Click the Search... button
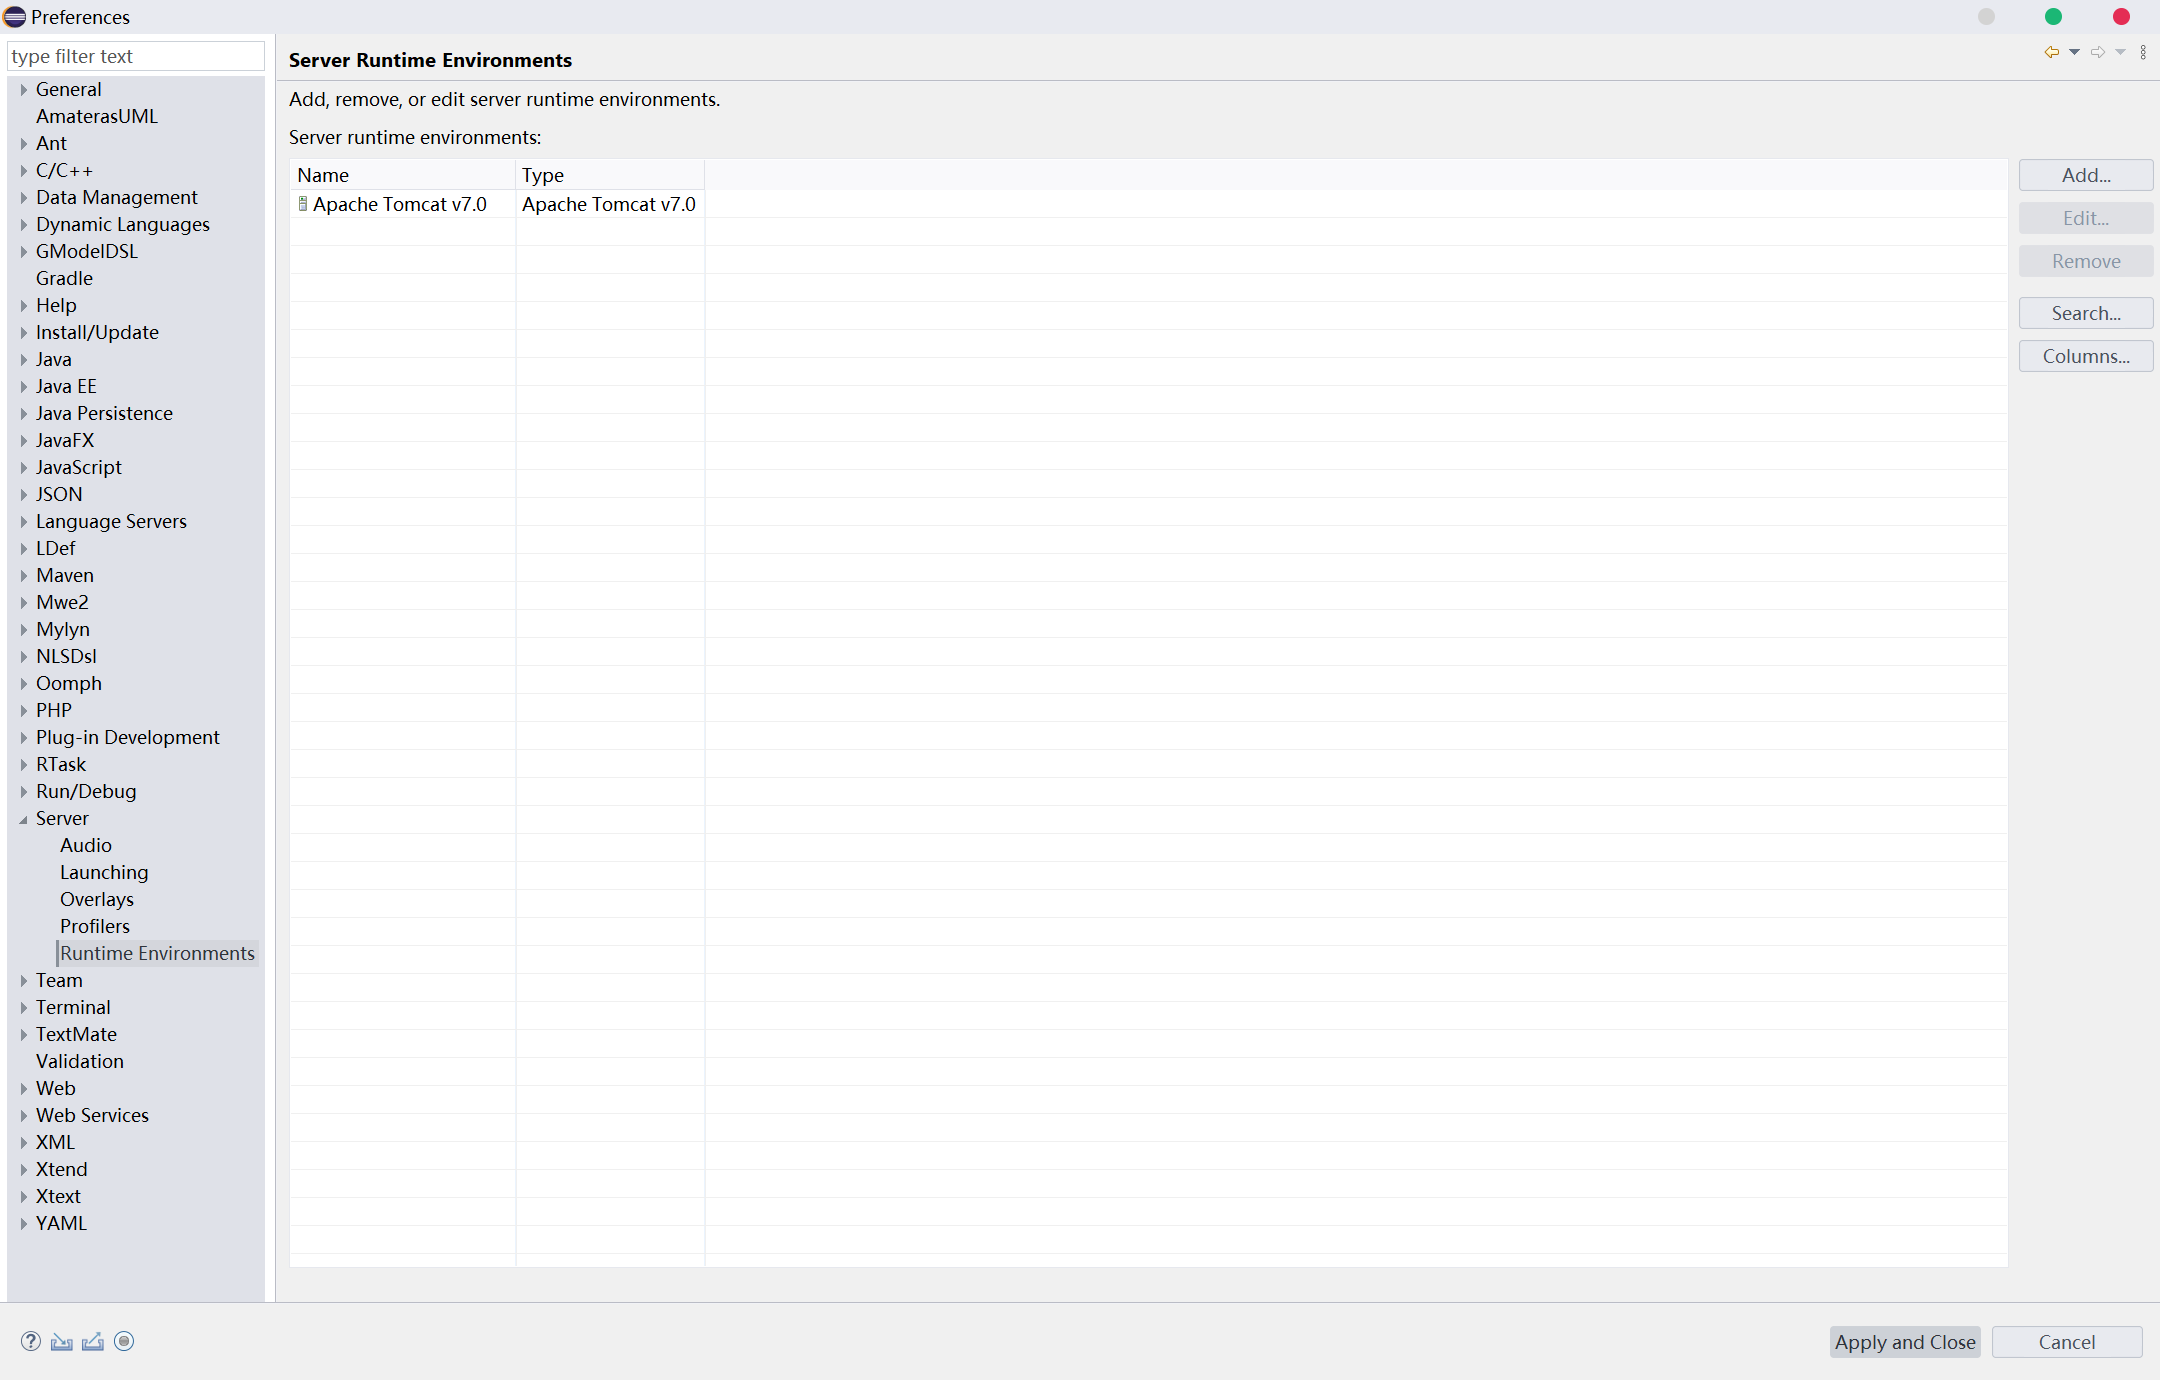The height and width of the screenshot is (1380, 2160). [x=2086, y=313]
